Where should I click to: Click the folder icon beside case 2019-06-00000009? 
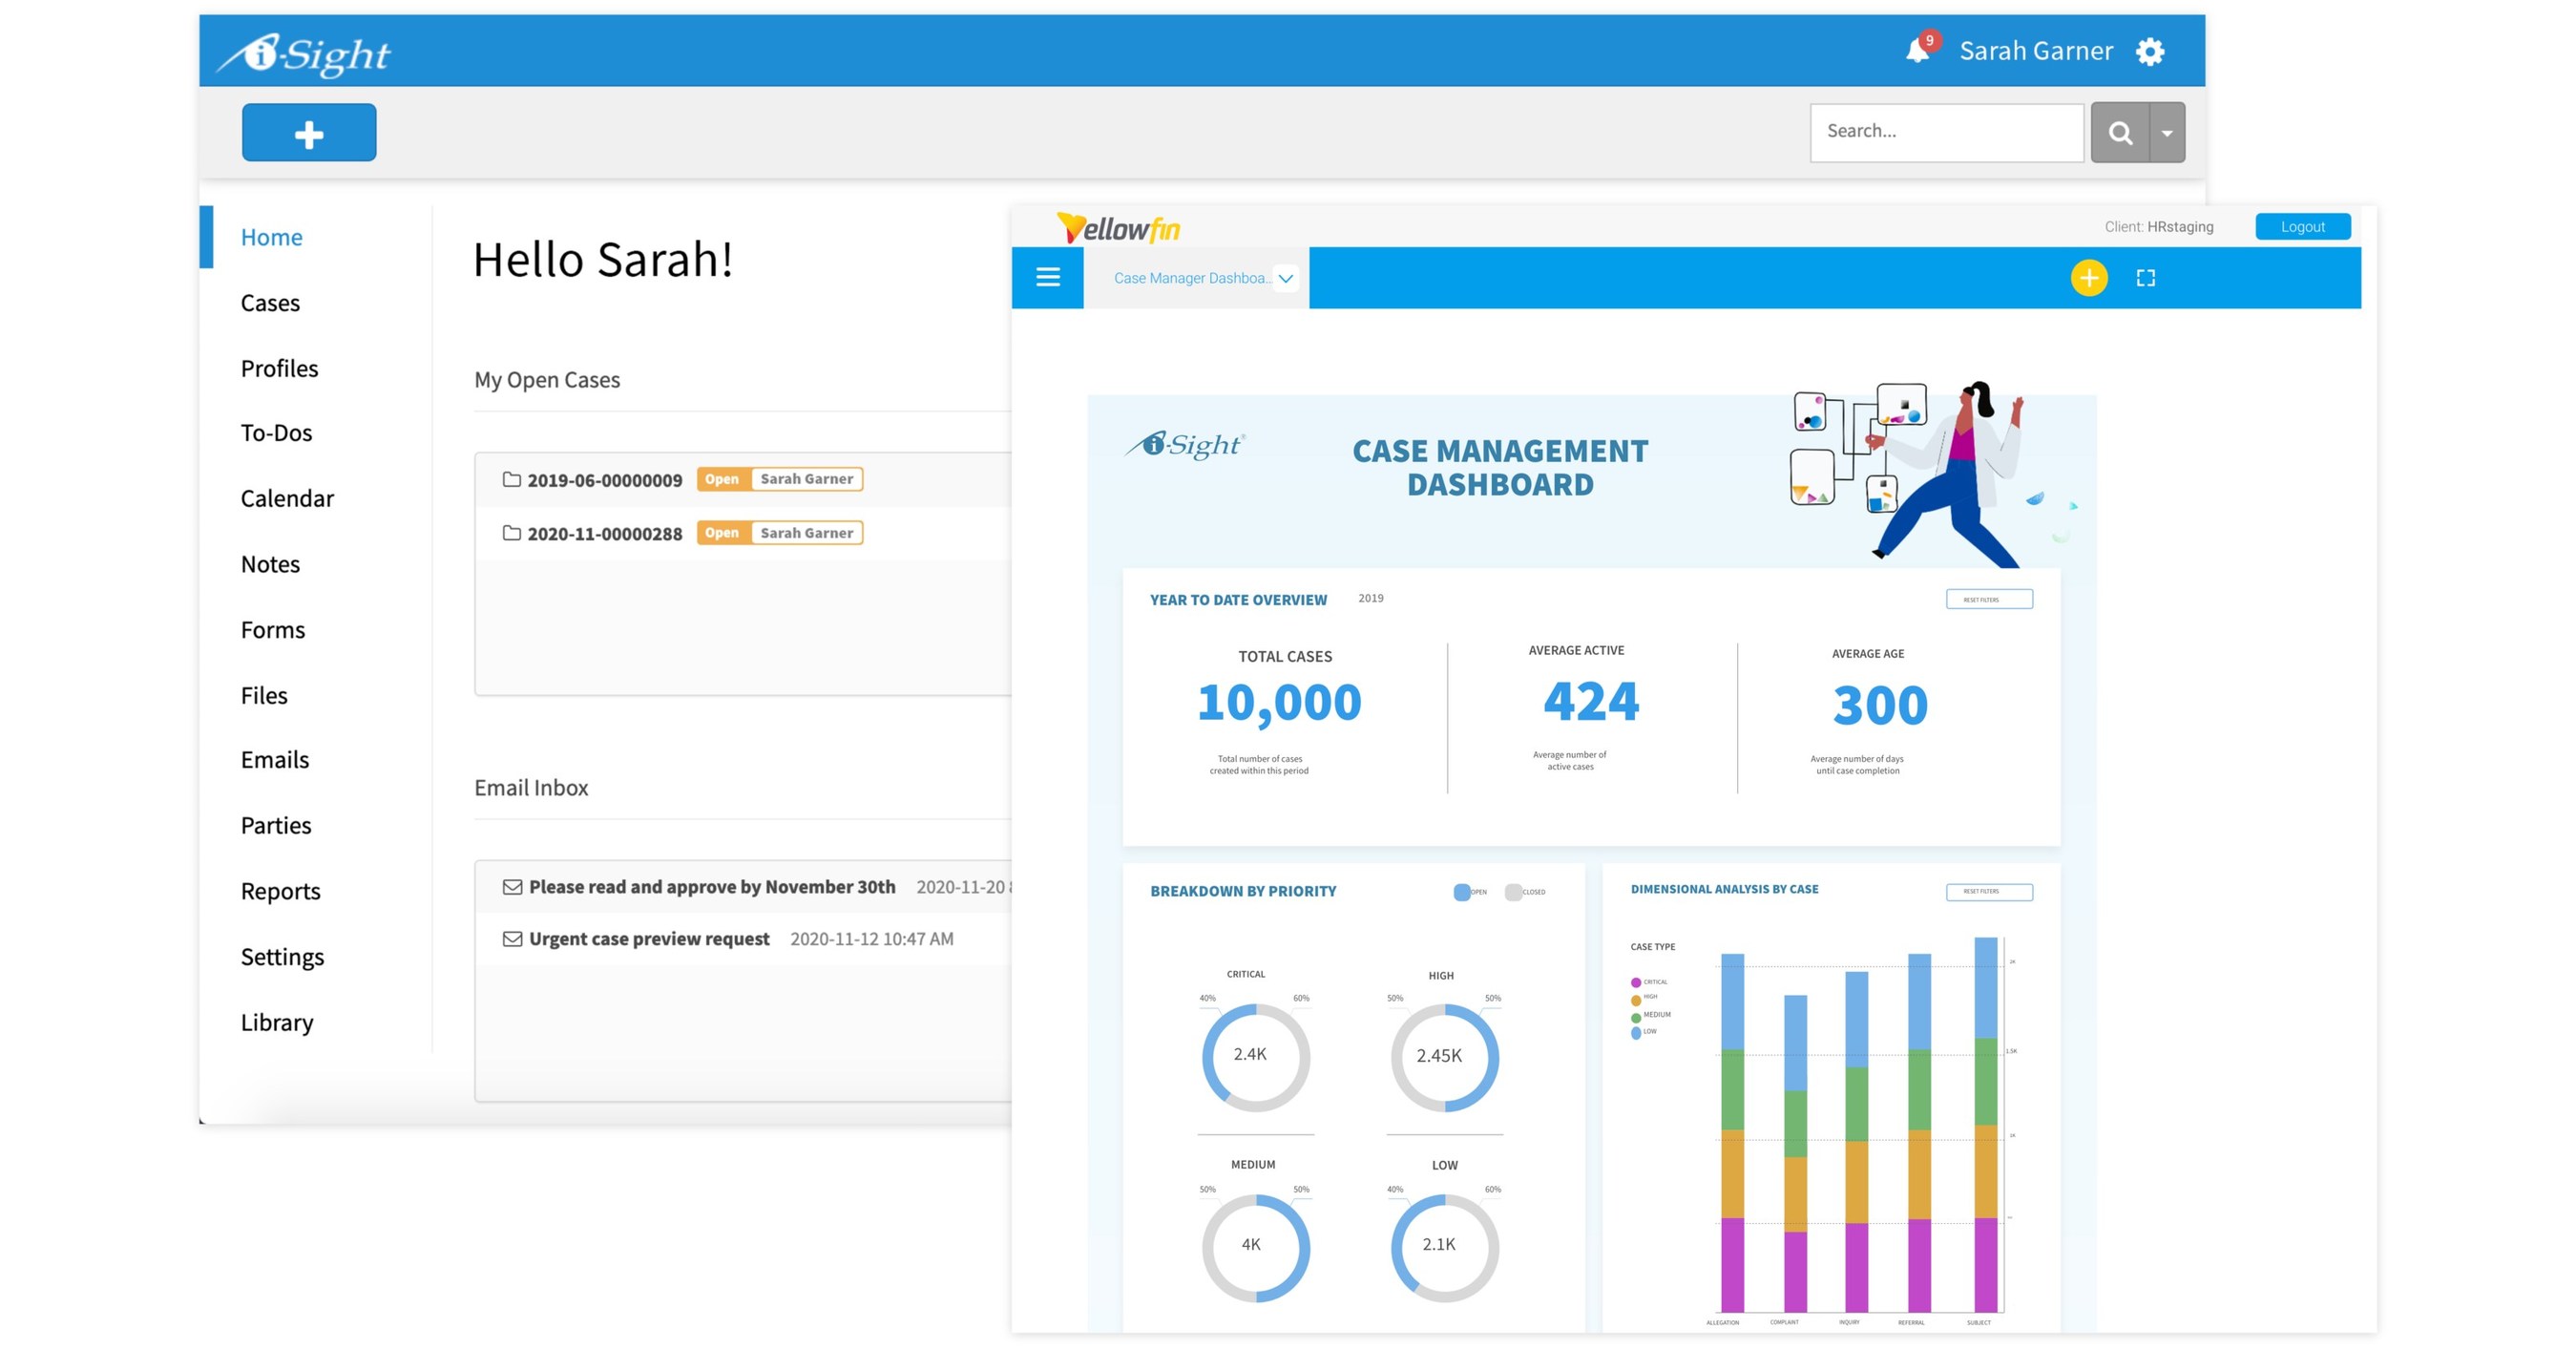point(512,479)
